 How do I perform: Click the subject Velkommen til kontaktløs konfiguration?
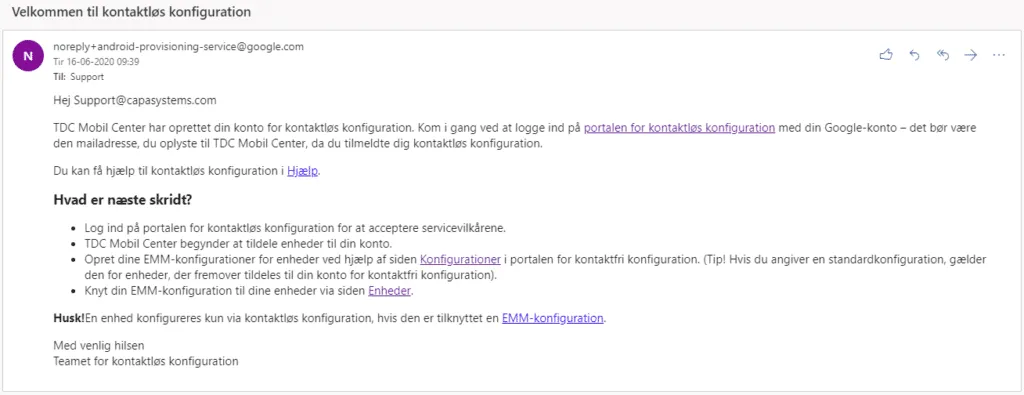131,12
